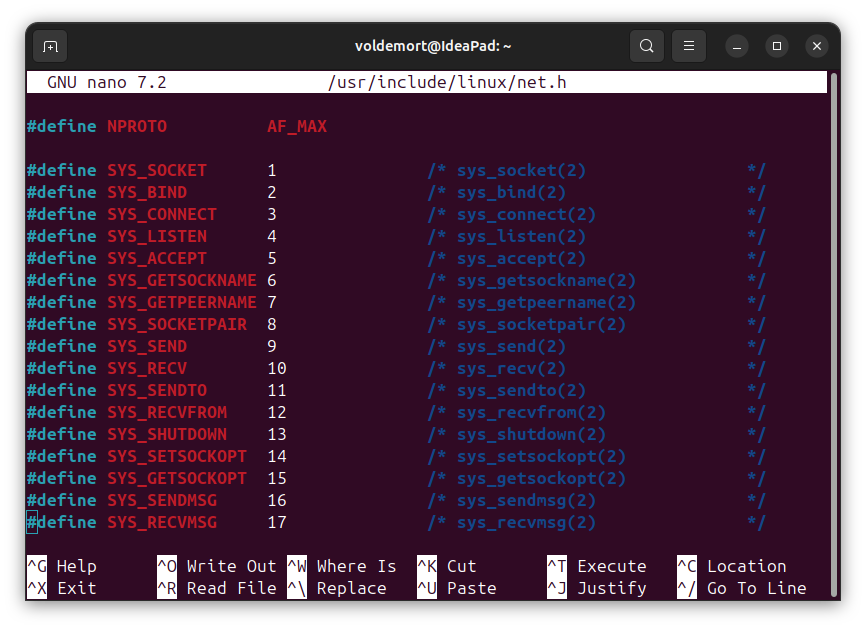Click the SYS_RECVMSG macro name
Image resolution: width=866 pixels, height=629 pixels.
pyautogui.click(x=162, y=522)
